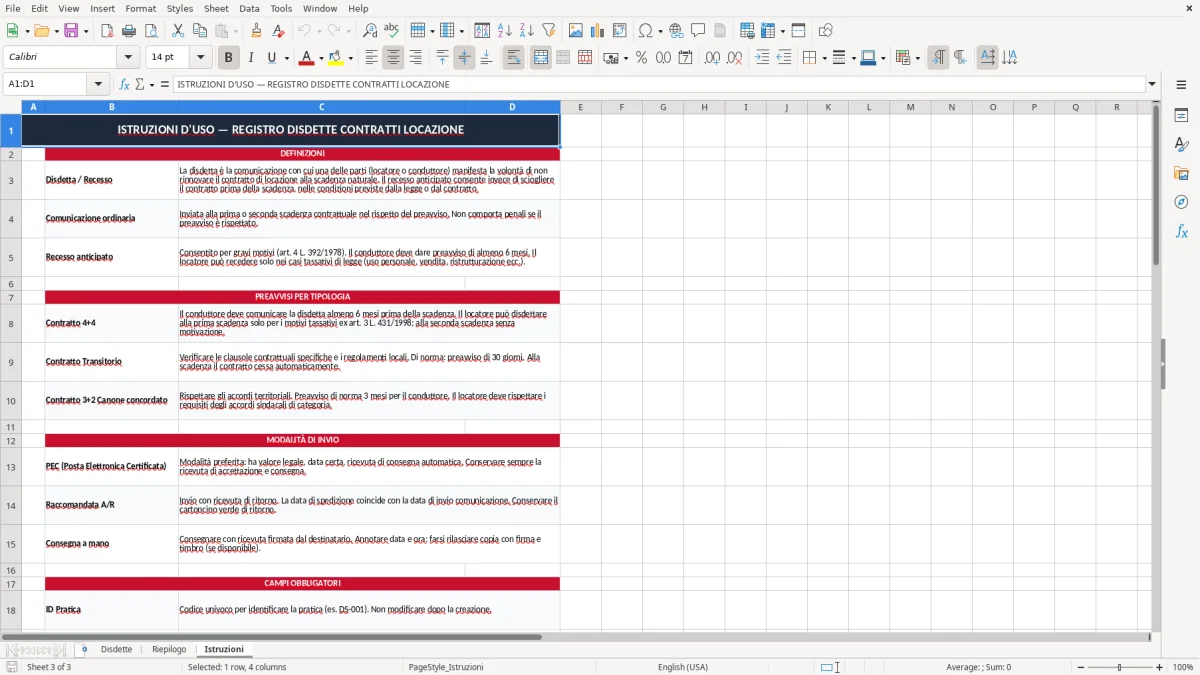This screenshot has height=675, width=1200.
Task: Apply yellow background color swatch
Action: [x=336, y=58]
